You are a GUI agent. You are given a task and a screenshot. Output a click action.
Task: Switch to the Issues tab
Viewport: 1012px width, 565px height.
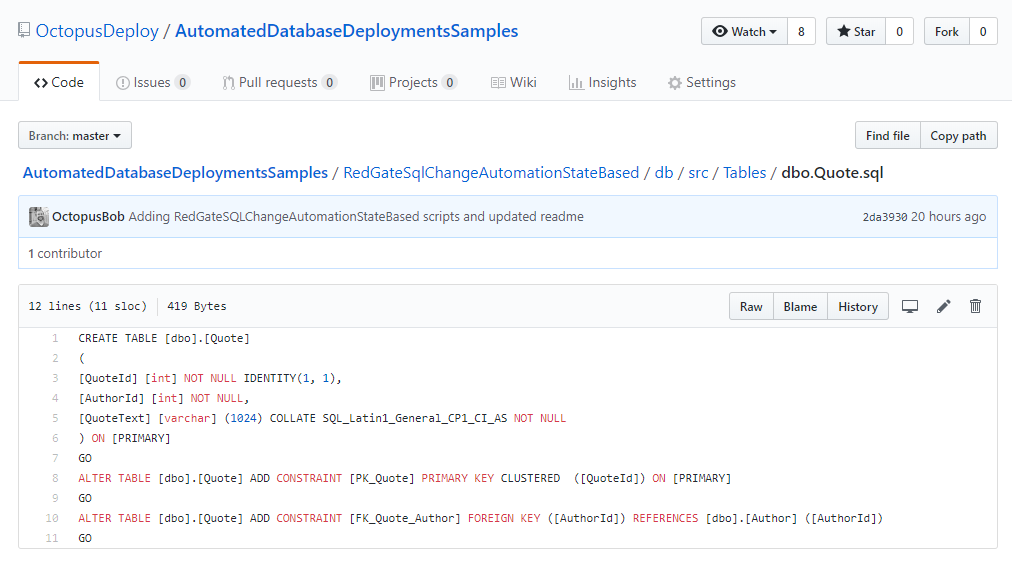pos(152,83)
